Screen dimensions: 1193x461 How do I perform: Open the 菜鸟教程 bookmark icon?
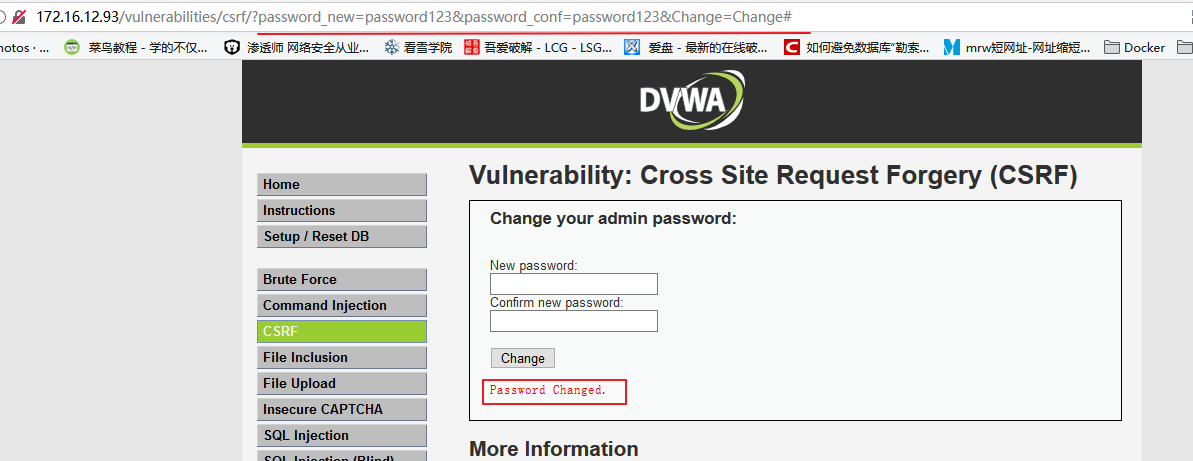click(72, 47)
